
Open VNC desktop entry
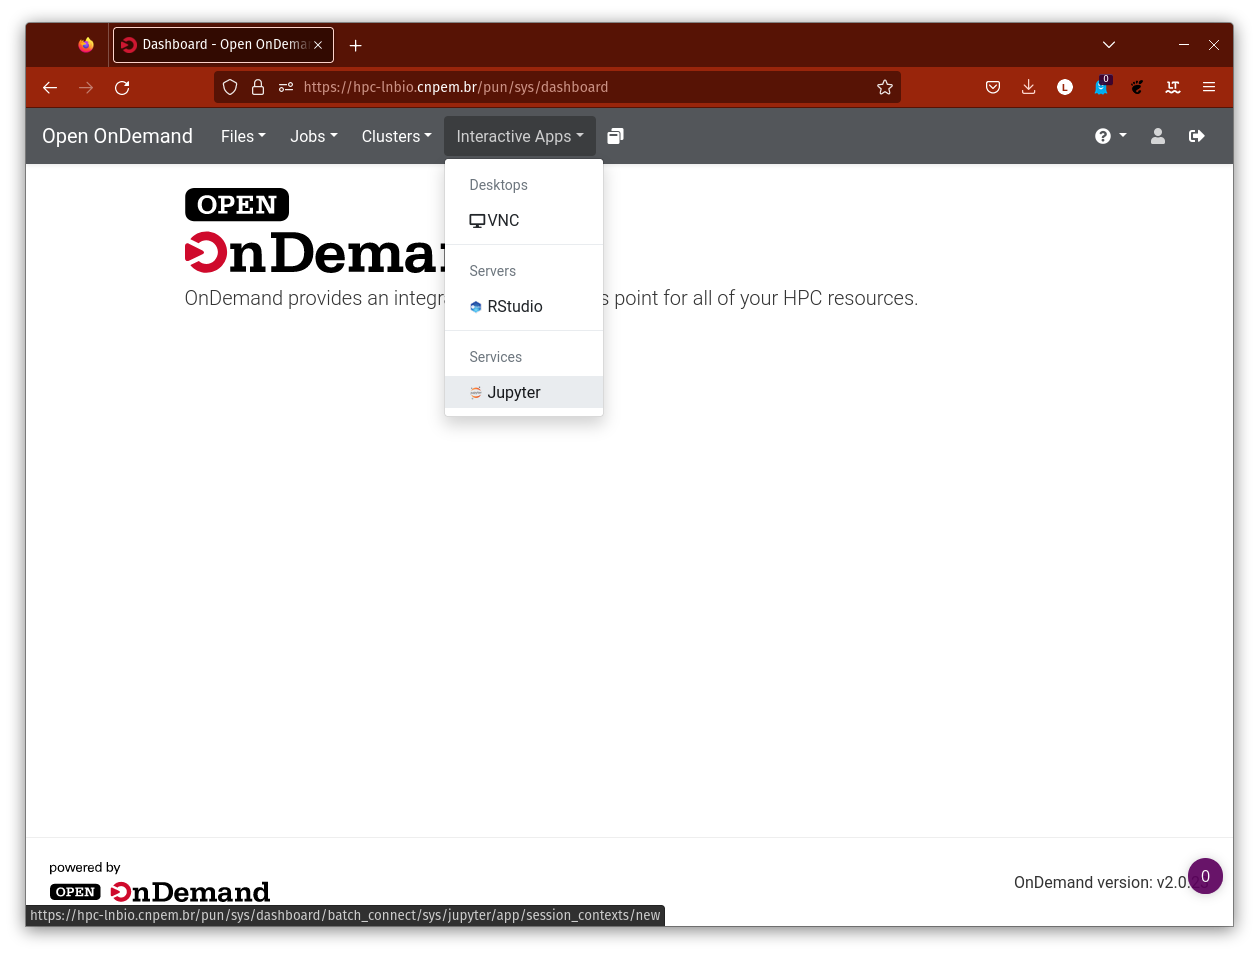coord(523,220)
